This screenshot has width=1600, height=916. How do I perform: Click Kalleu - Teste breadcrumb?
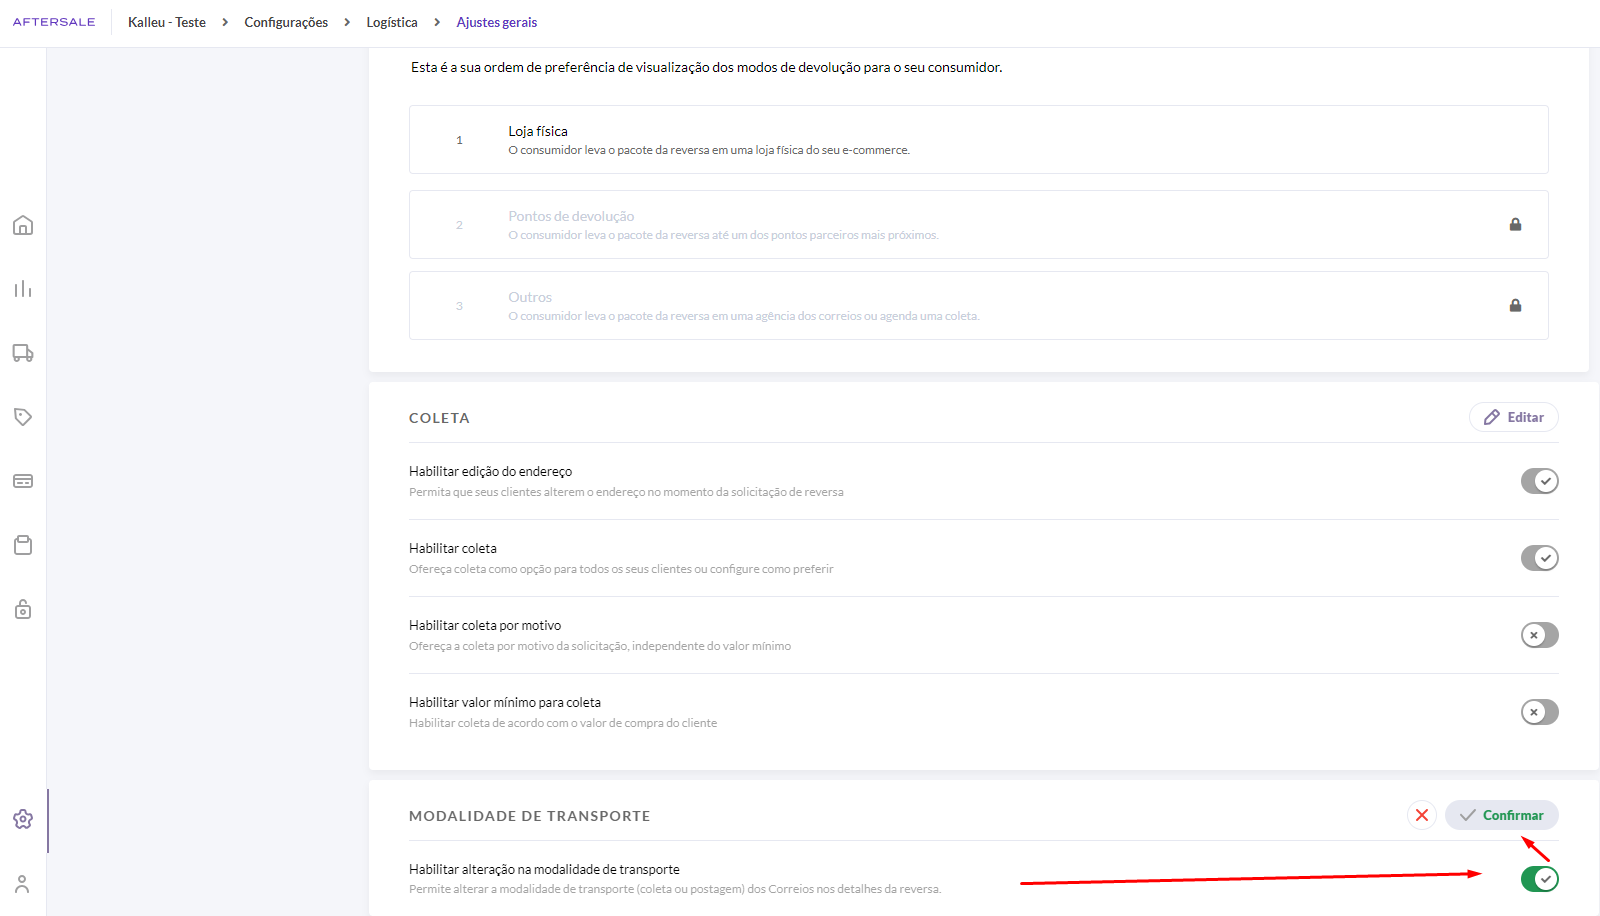click(167, 22)
